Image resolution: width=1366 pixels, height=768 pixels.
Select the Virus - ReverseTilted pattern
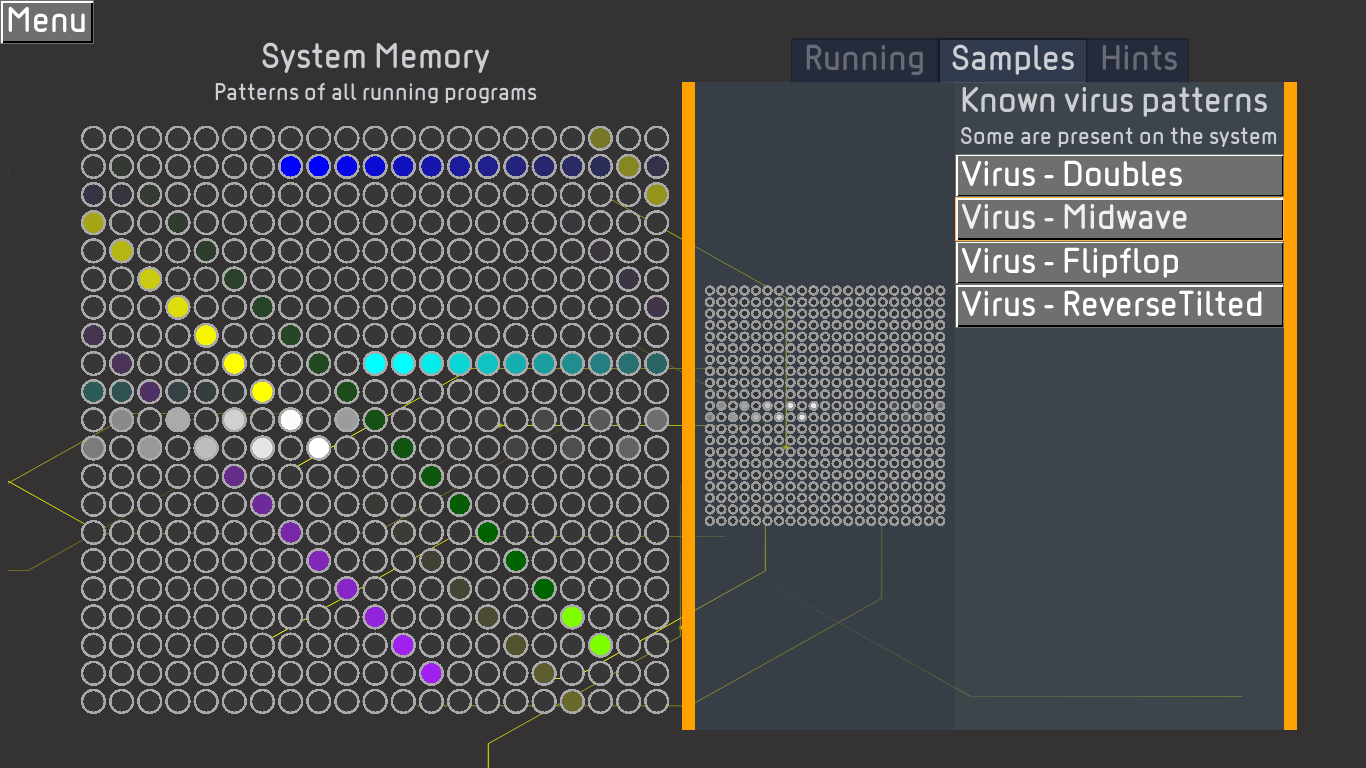[x=1119, y=306]
